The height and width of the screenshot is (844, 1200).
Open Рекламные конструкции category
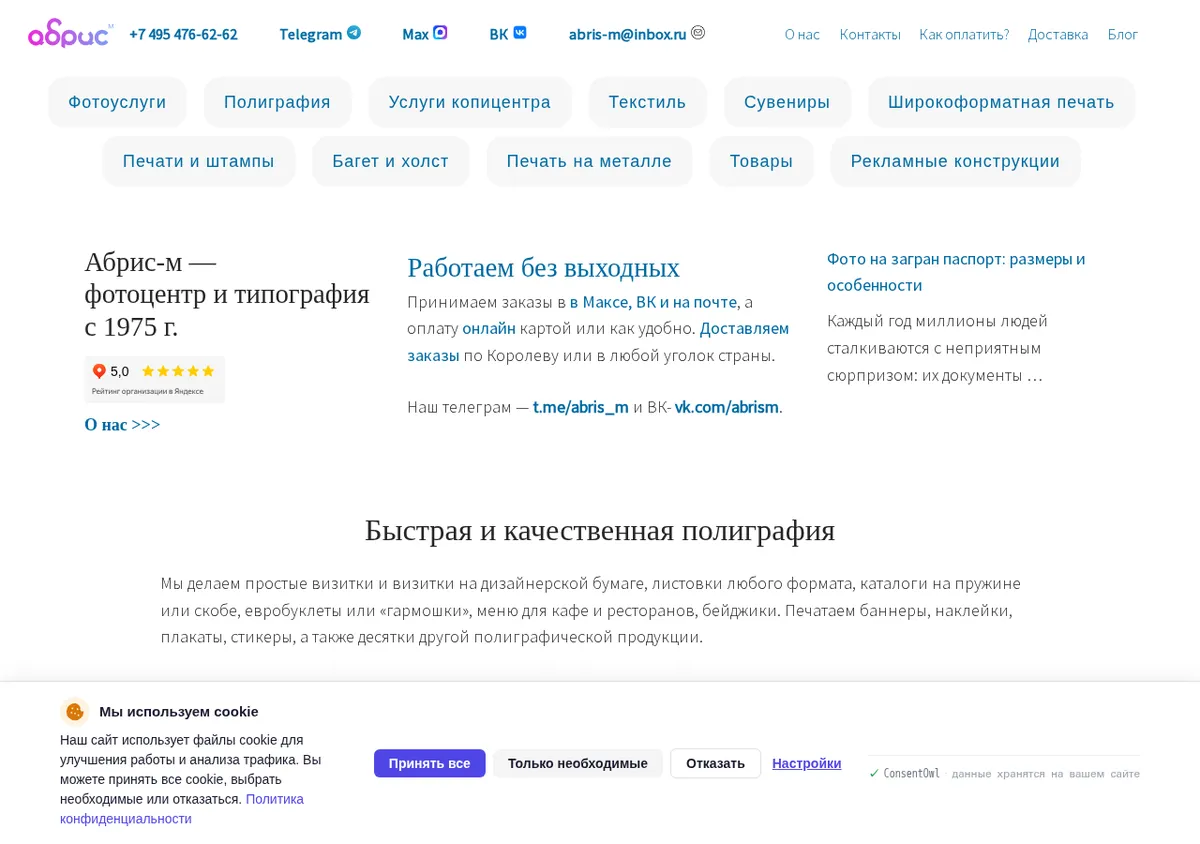pyautogui.click(x=955, y=161)
